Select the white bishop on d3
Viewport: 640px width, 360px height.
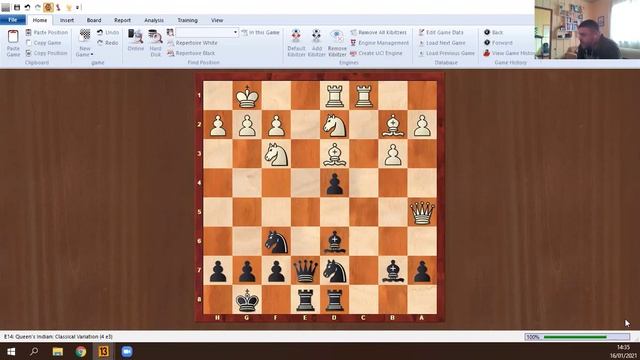[335, 154]
